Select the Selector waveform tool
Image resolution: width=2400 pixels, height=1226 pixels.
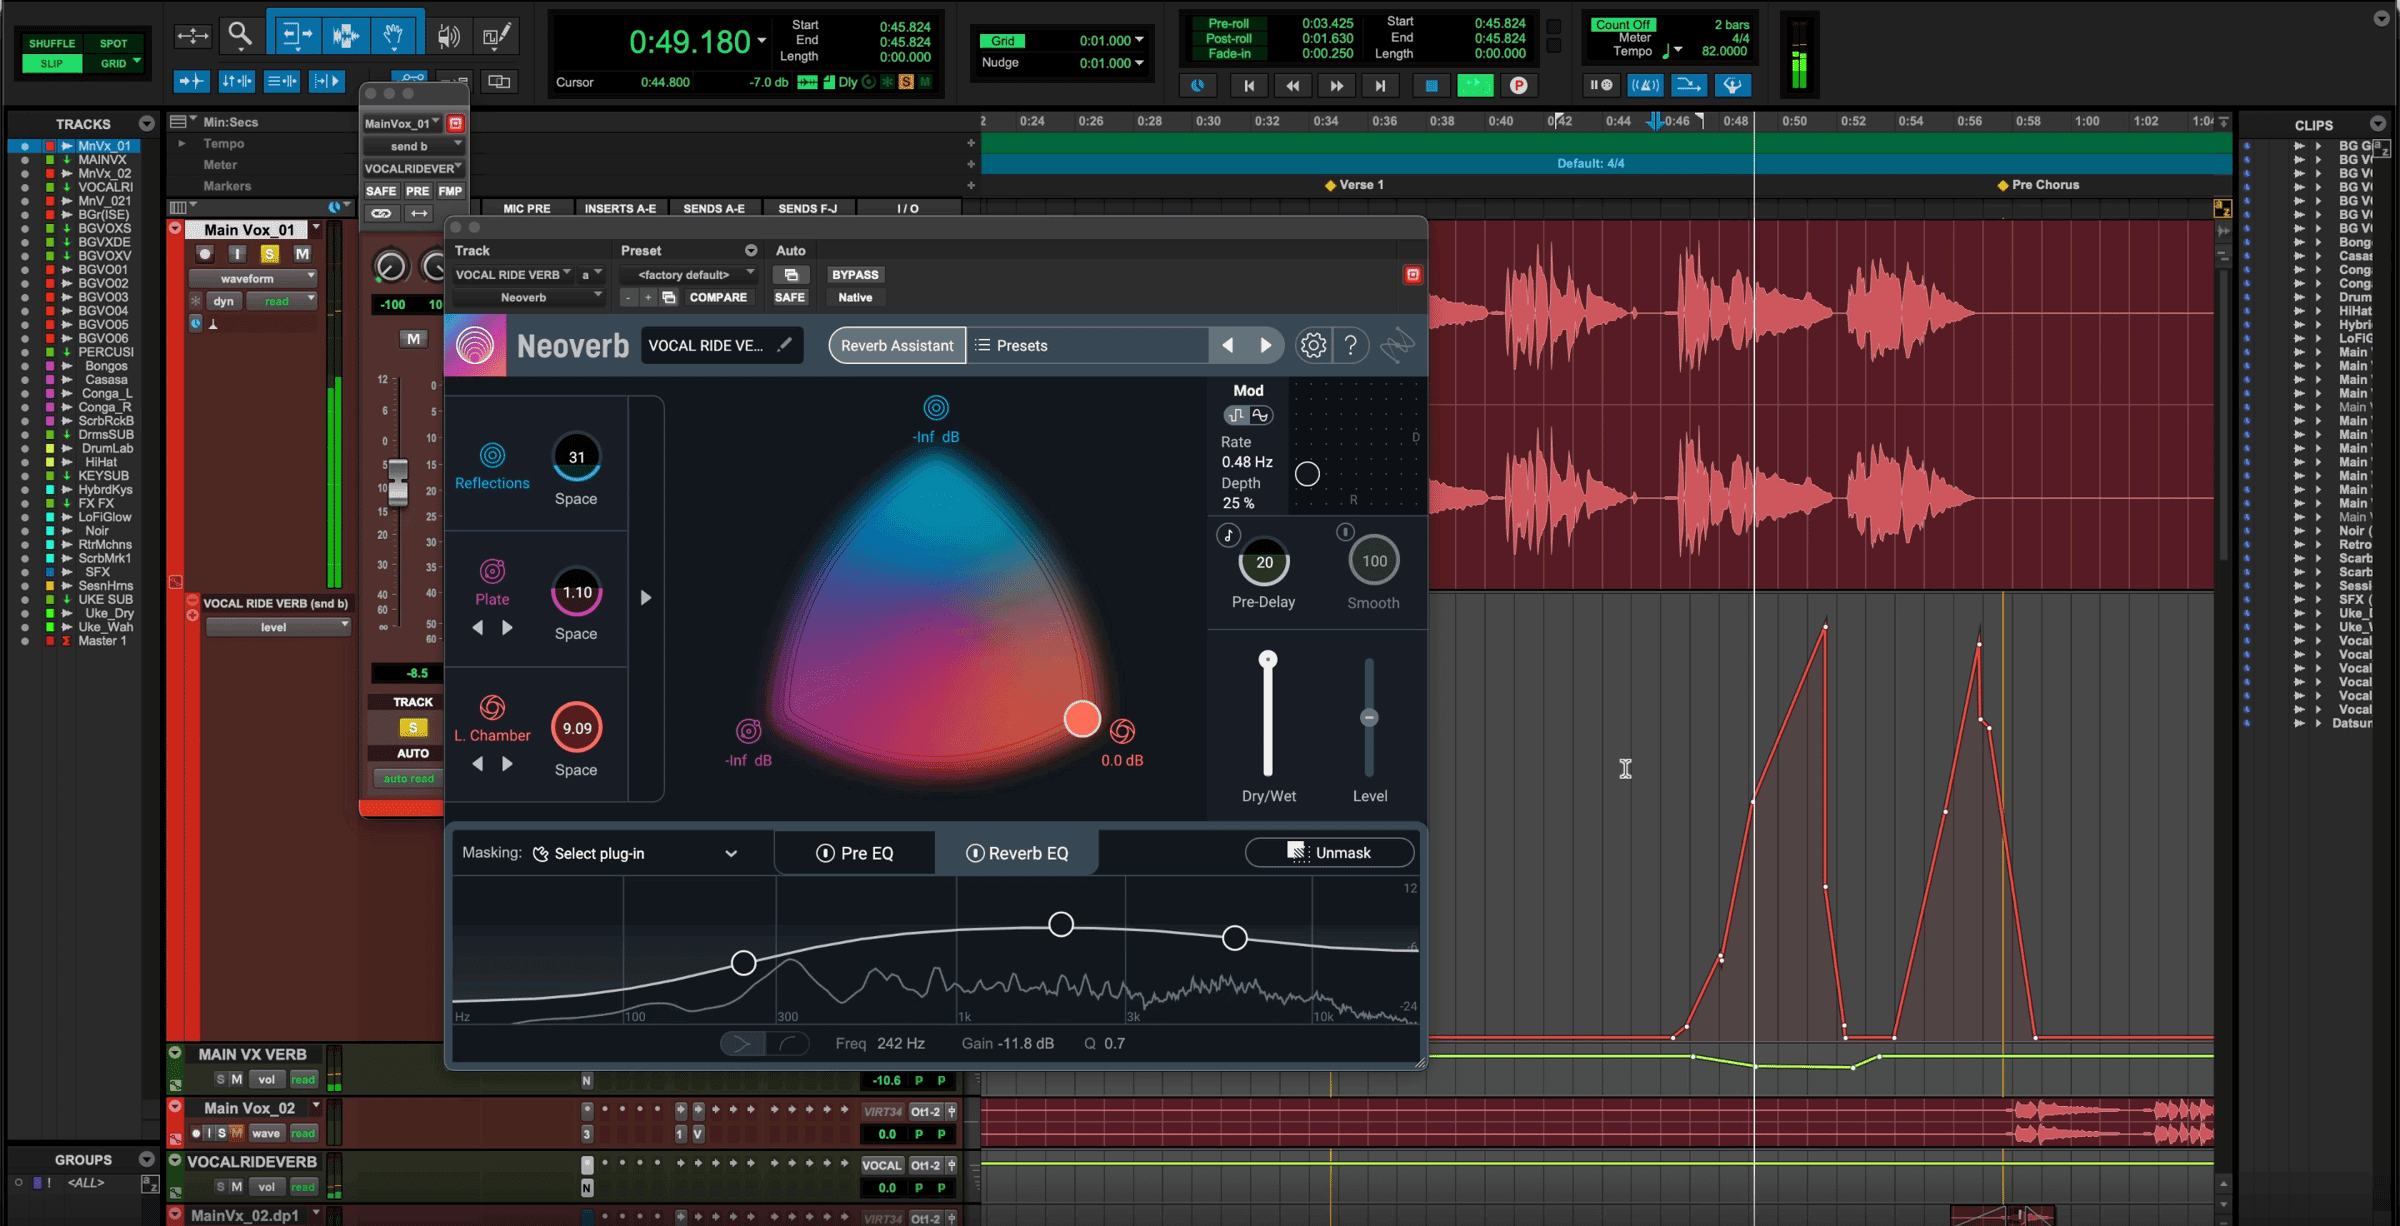(345, 36)
